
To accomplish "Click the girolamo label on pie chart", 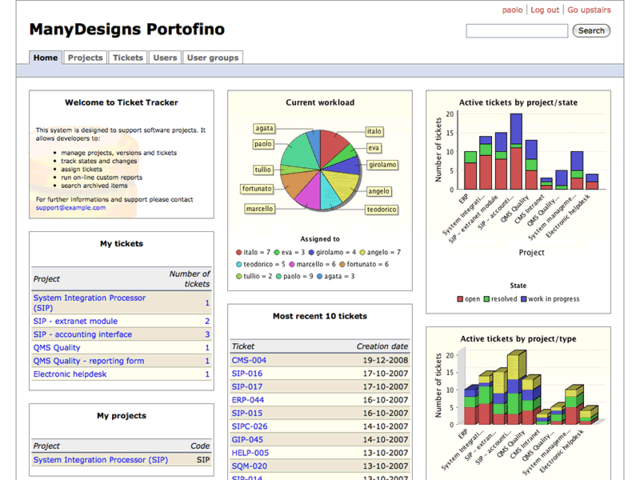I will tap(382, 165).
